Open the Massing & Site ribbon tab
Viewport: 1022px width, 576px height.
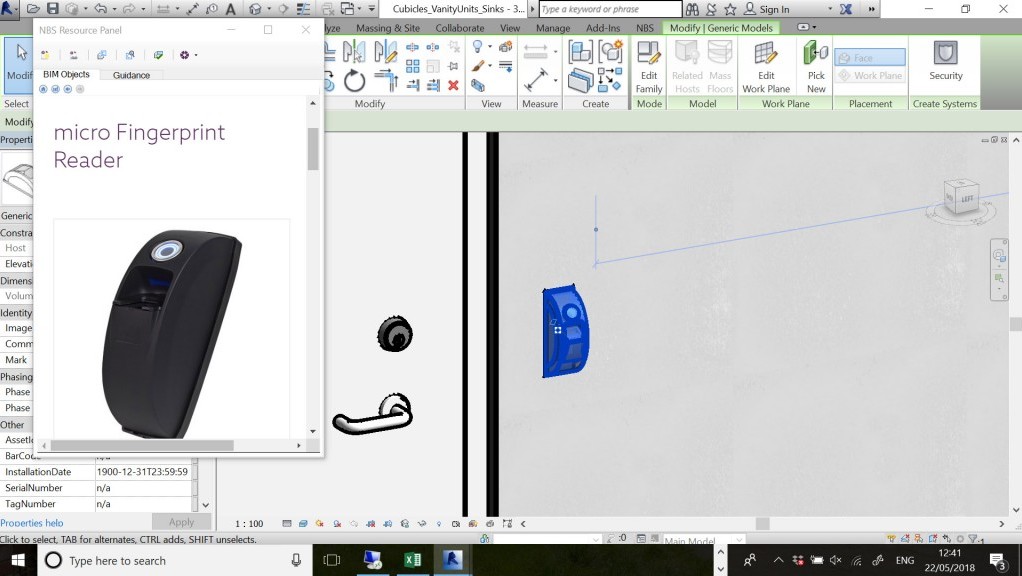pyautogui.click(x=387, y=28)
